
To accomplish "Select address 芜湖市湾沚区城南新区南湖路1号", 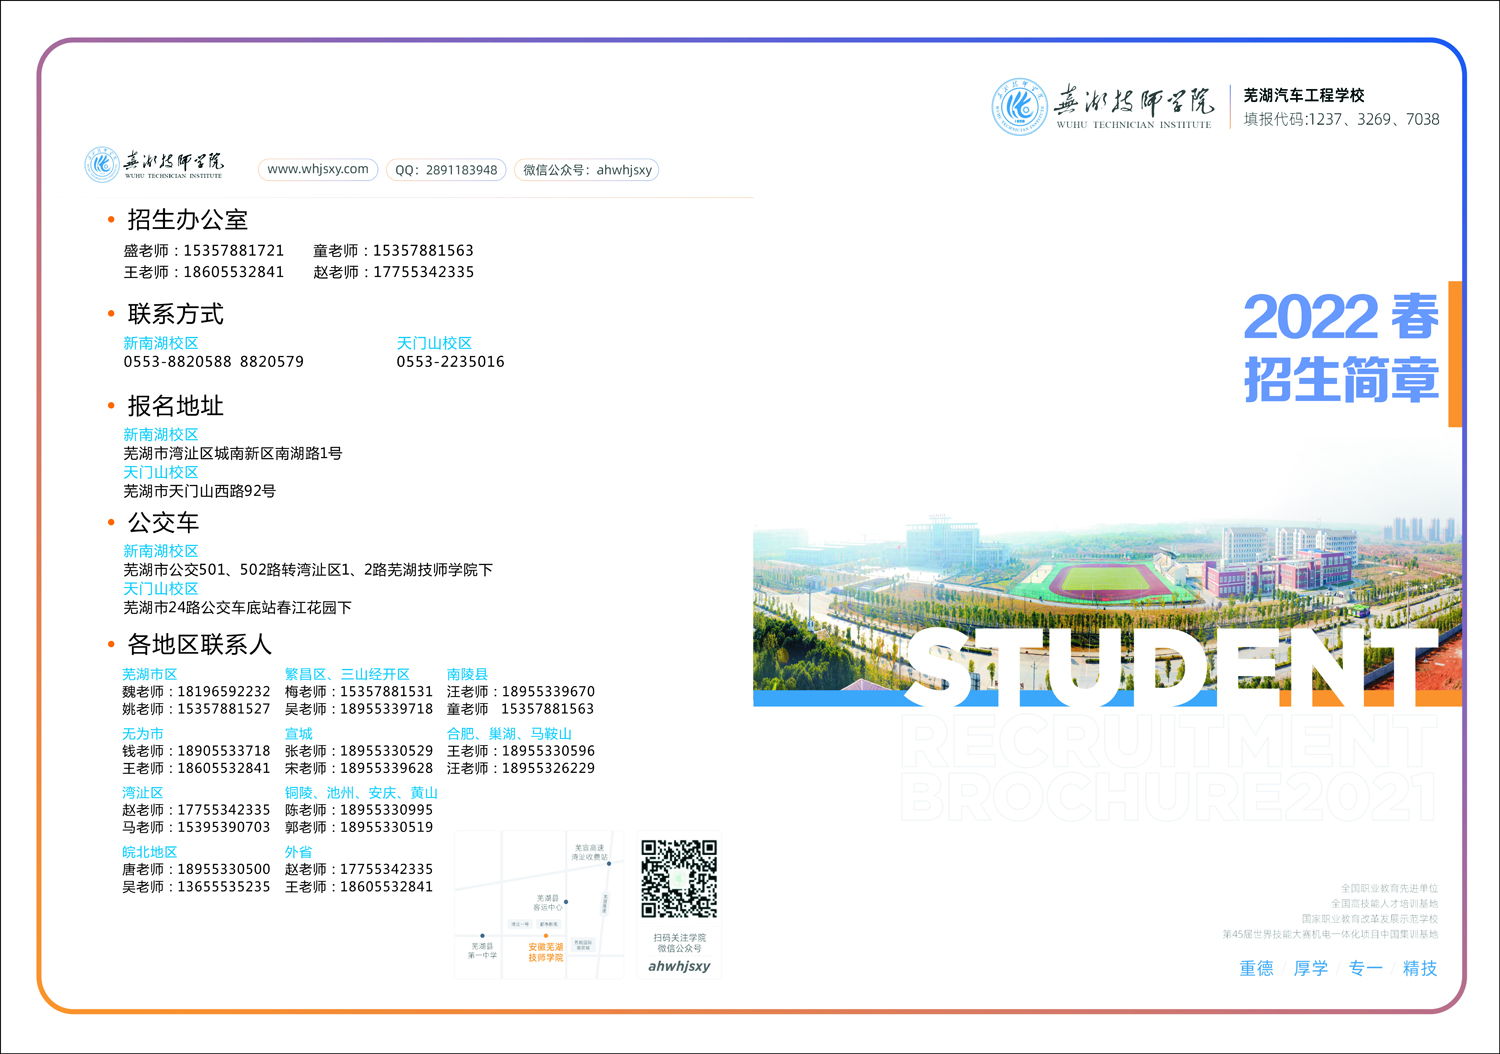I will [x=233, y=454].
